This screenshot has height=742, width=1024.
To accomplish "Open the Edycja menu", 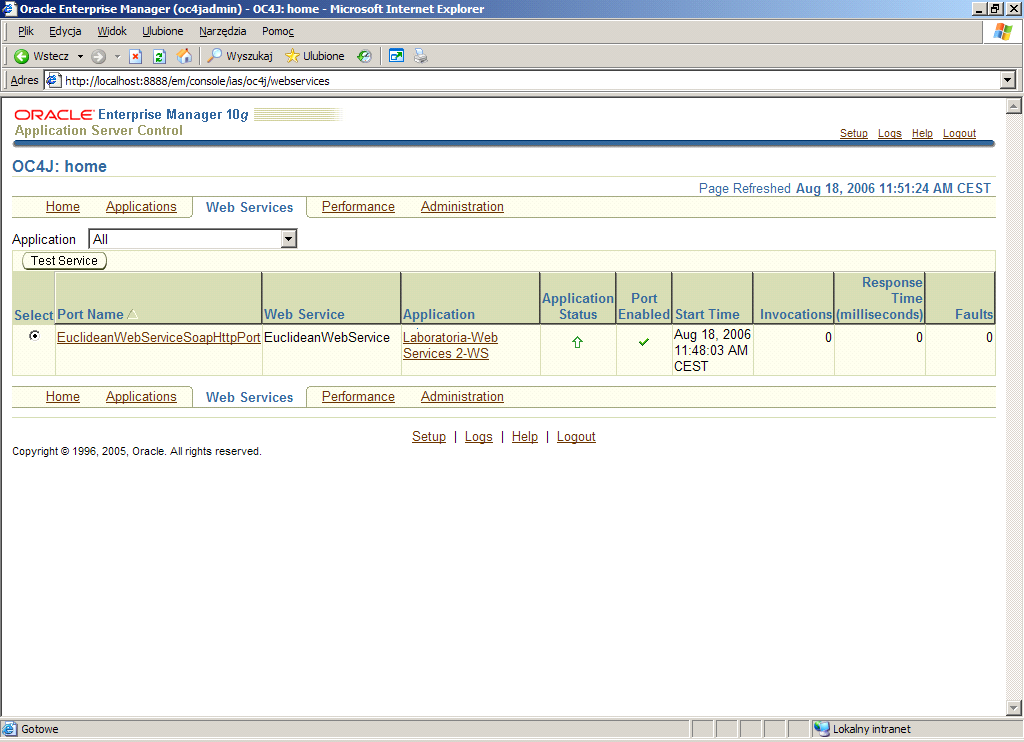I will 65,31.
